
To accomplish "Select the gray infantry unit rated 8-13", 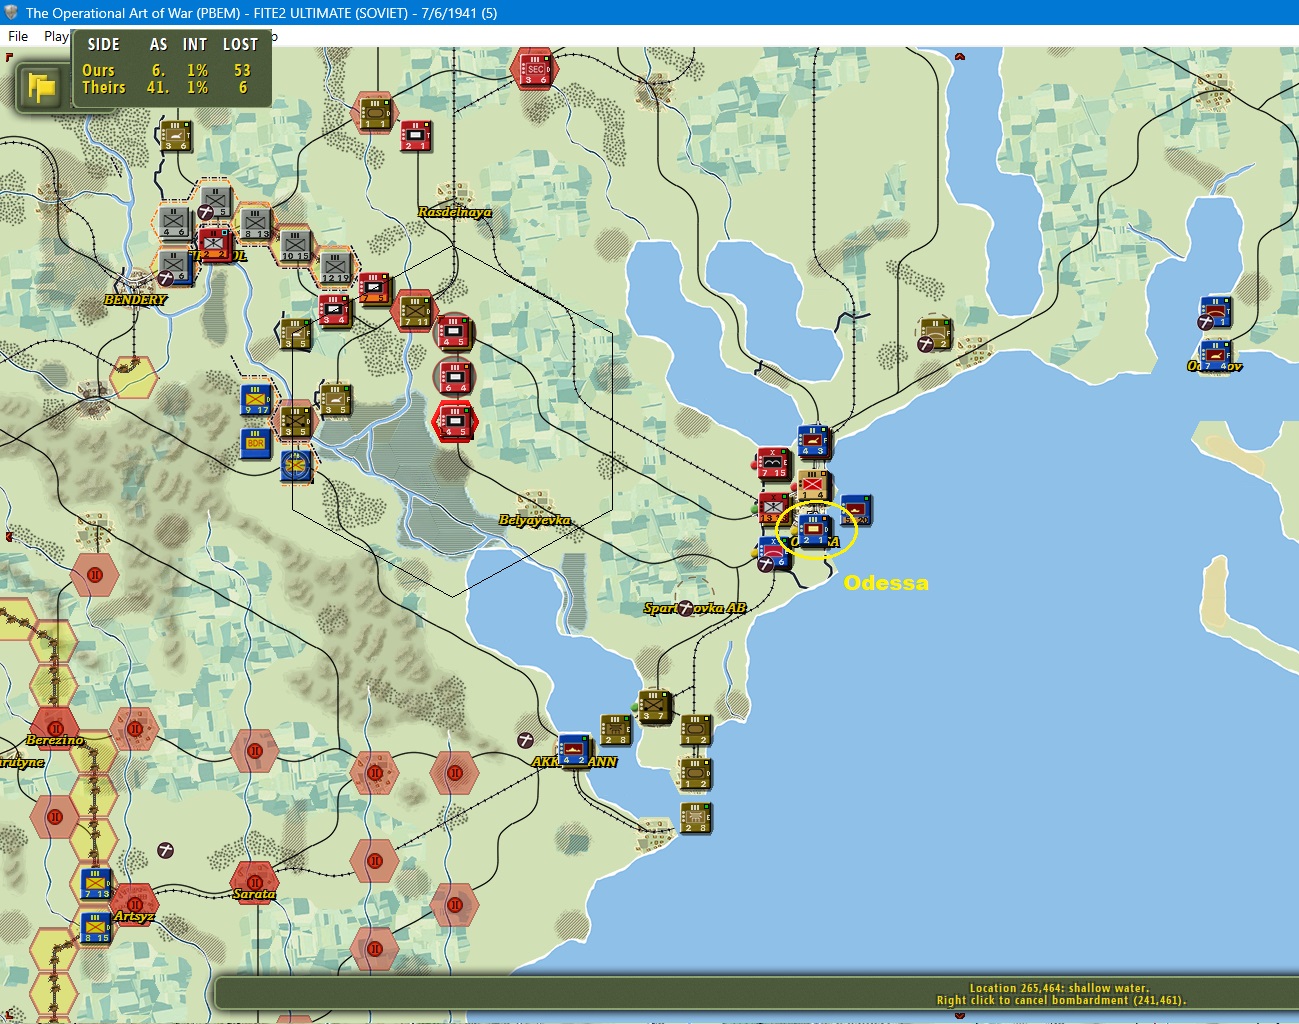I will (256, 223).
